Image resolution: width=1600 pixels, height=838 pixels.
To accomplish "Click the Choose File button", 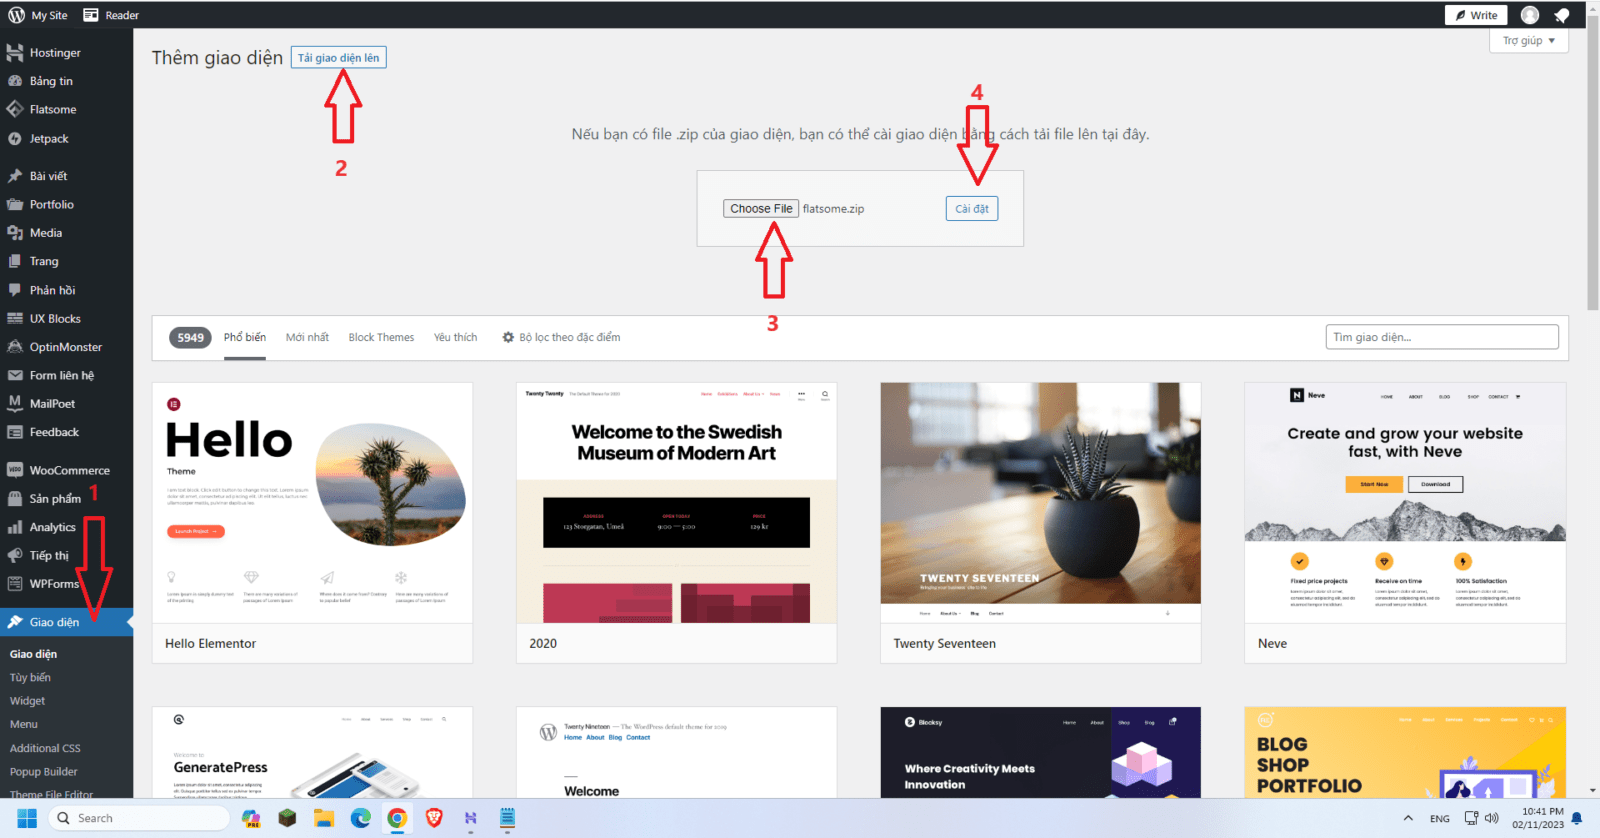I will coord(761,209).
